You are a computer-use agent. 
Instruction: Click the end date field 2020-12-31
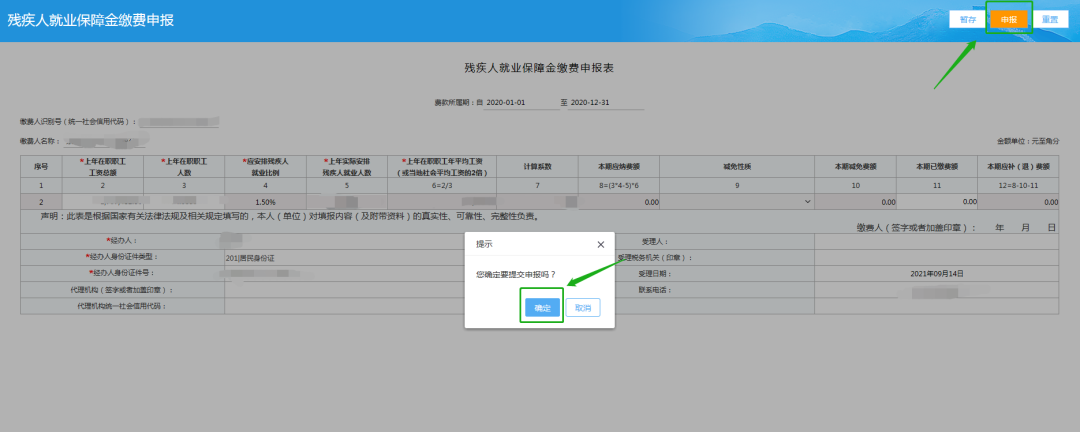click(x=605, y=103)
